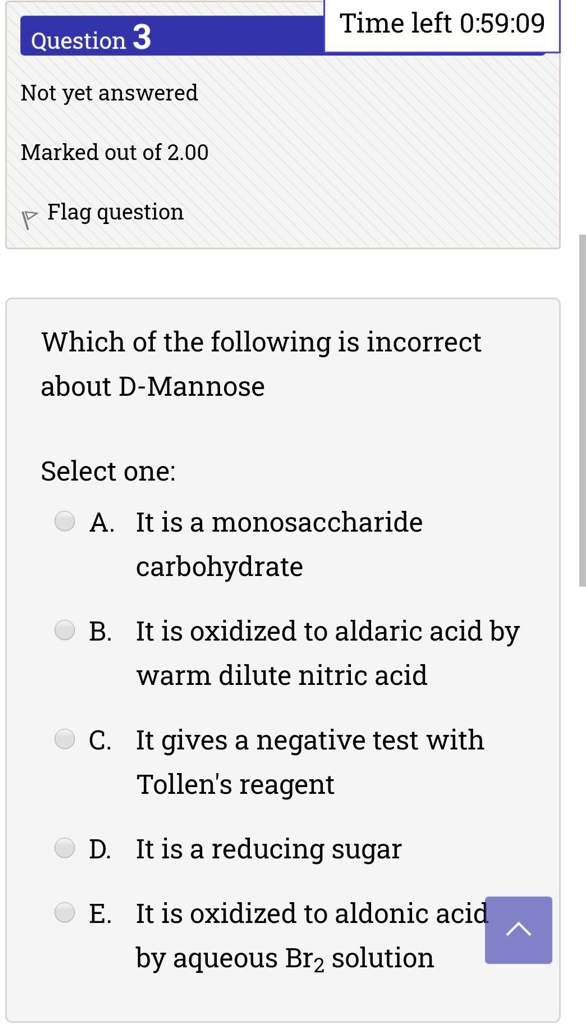Click the flag icon beside Flag question
586x1024 pixels.
27,220
